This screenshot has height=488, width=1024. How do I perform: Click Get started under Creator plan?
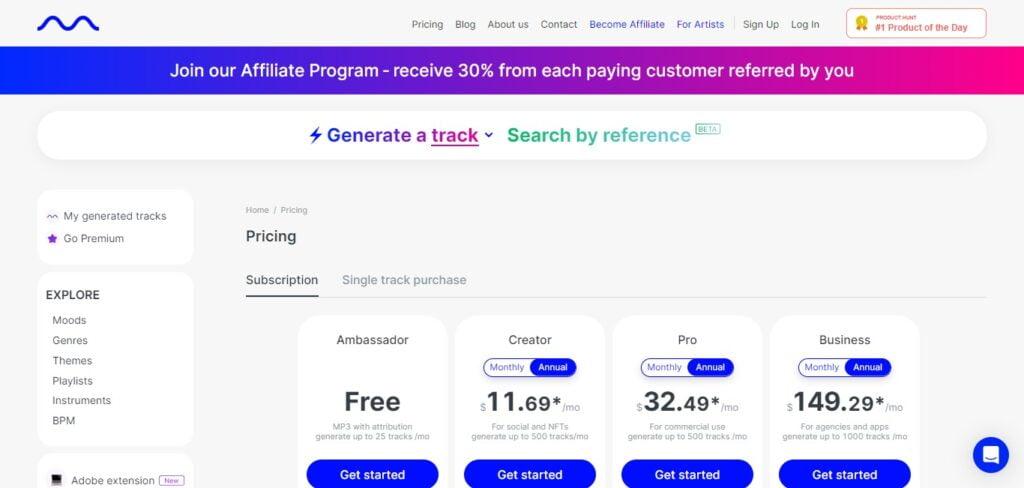pos(530,474)
